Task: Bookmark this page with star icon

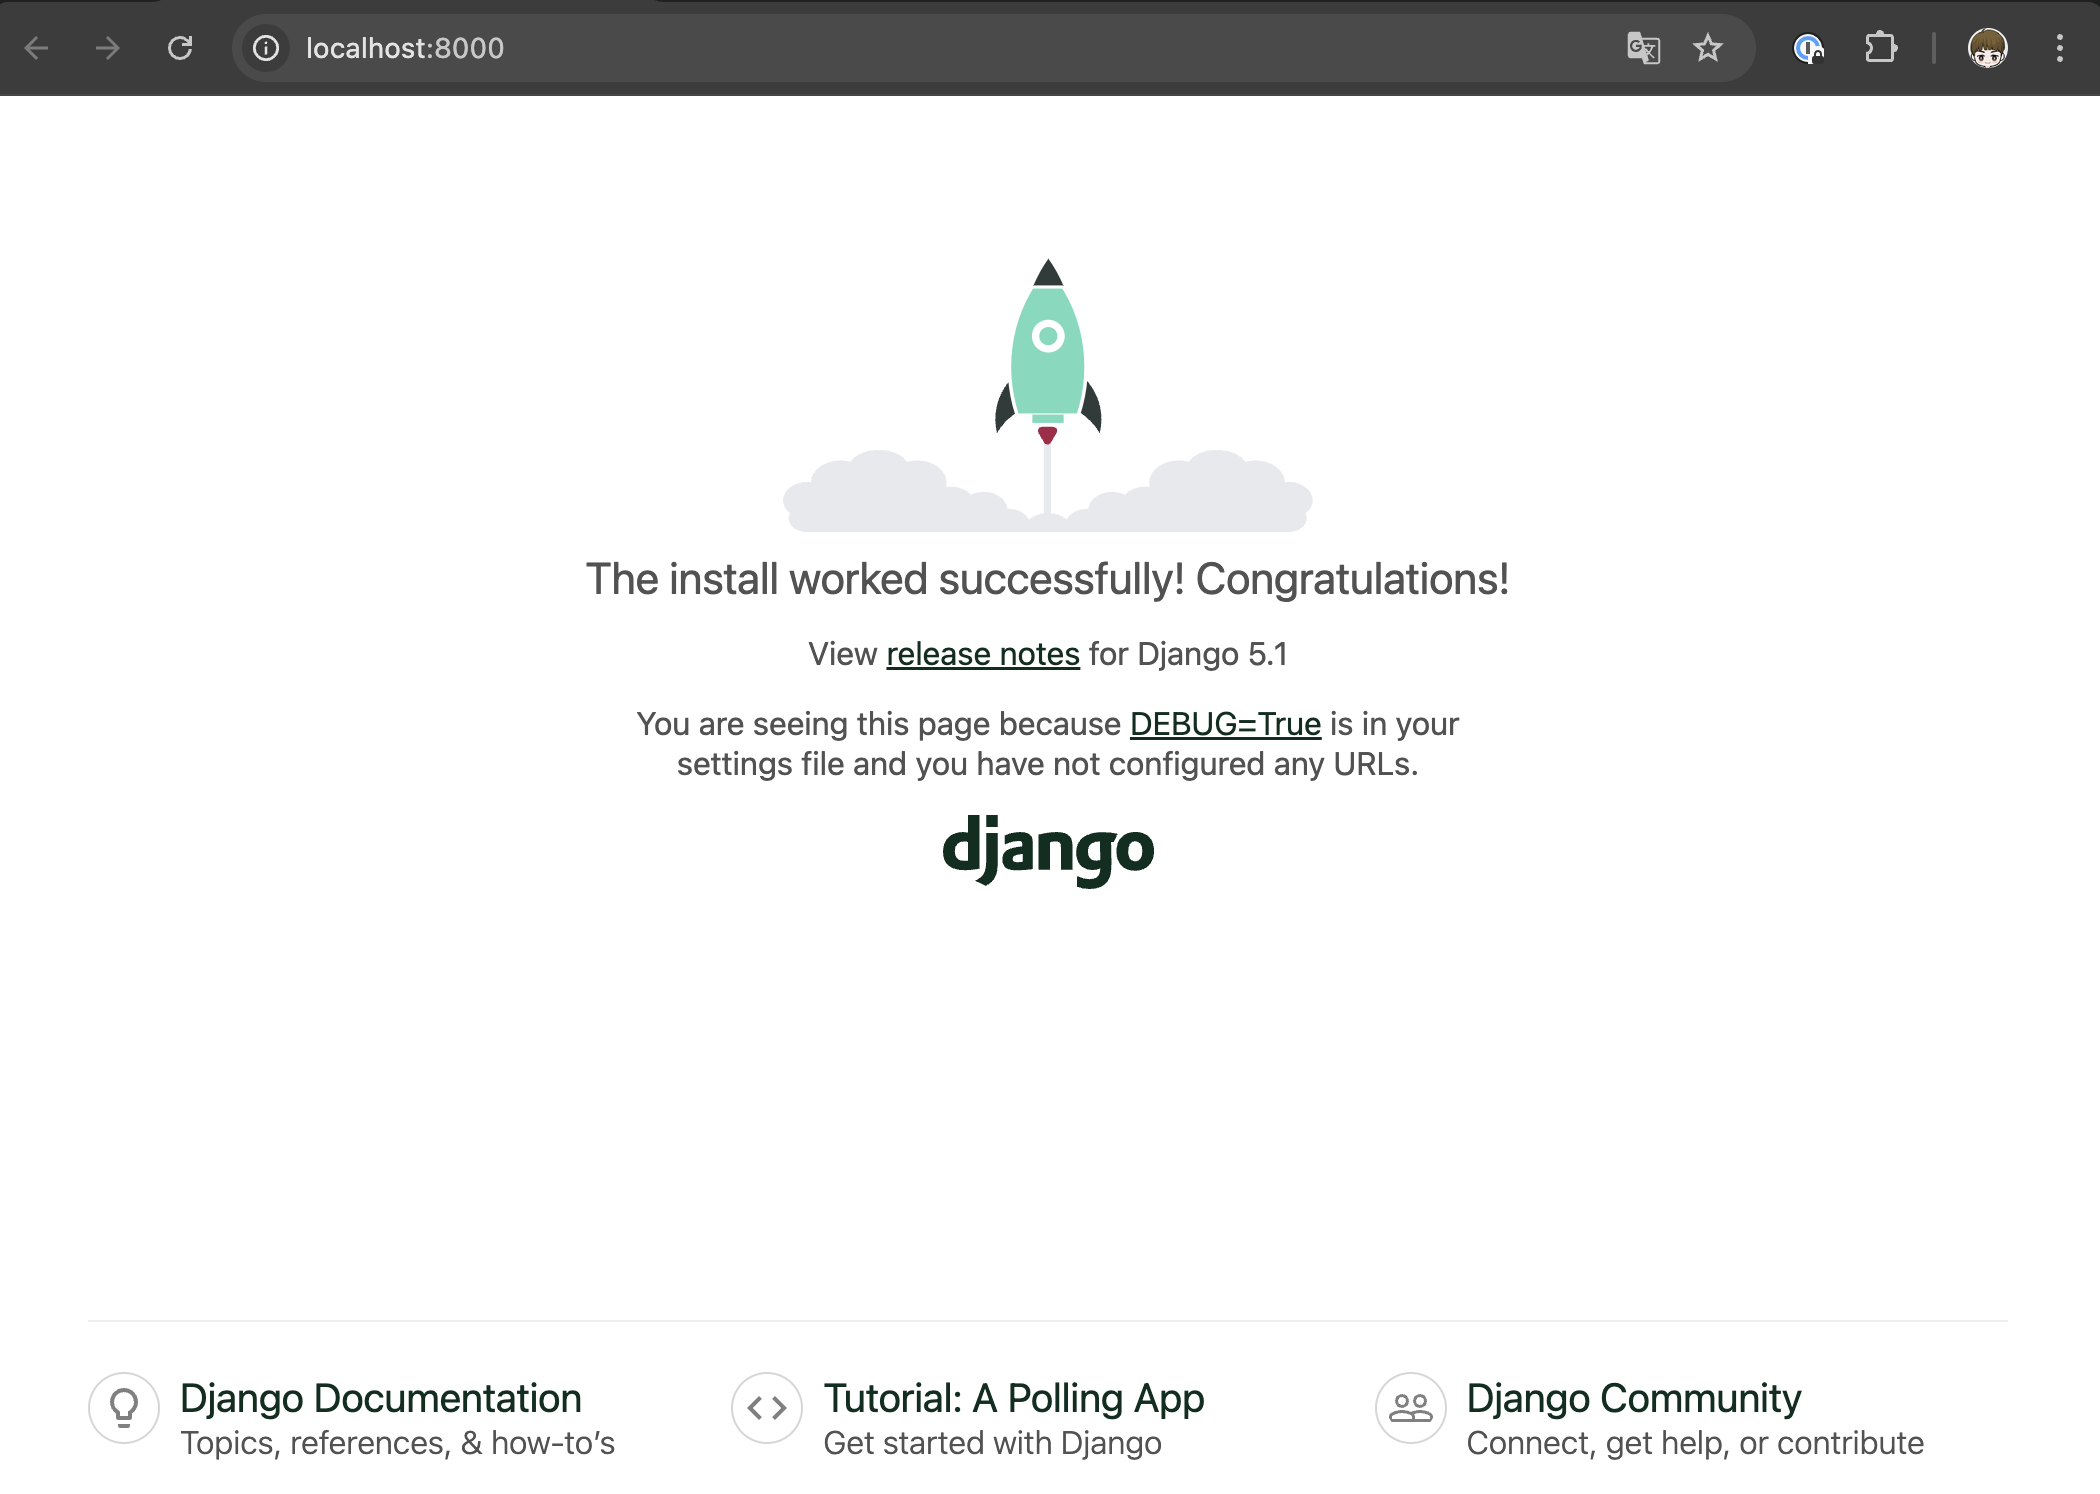Action: (x=1708, y=48)
